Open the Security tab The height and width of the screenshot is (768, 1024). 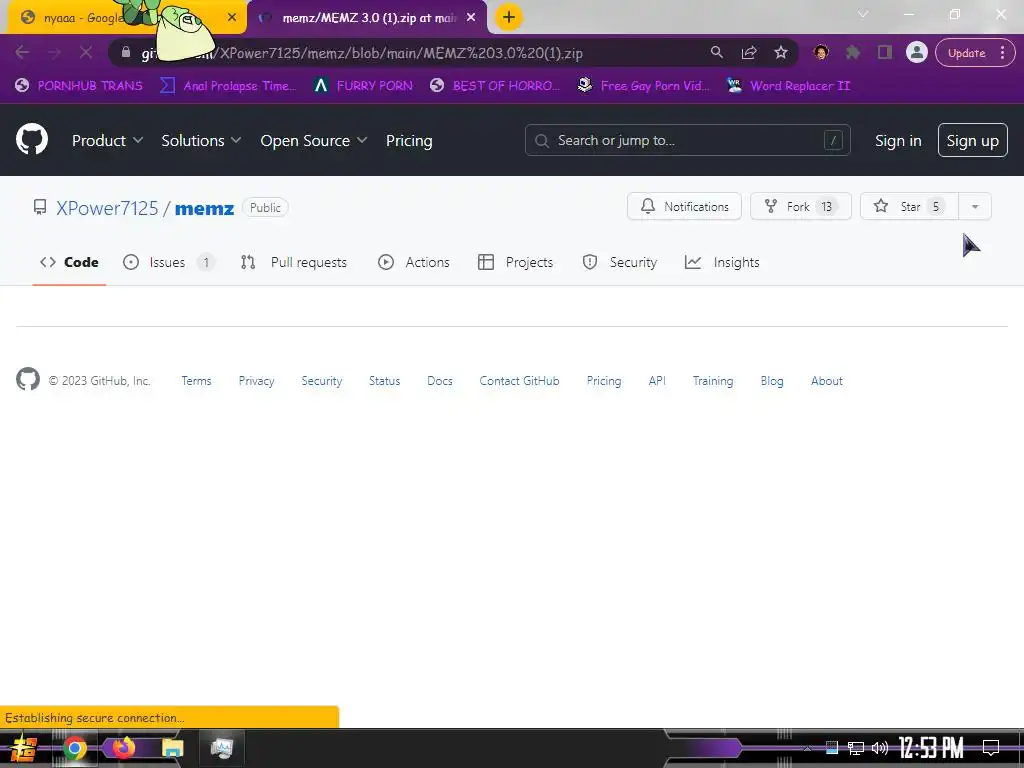click(x=620, y=262)
